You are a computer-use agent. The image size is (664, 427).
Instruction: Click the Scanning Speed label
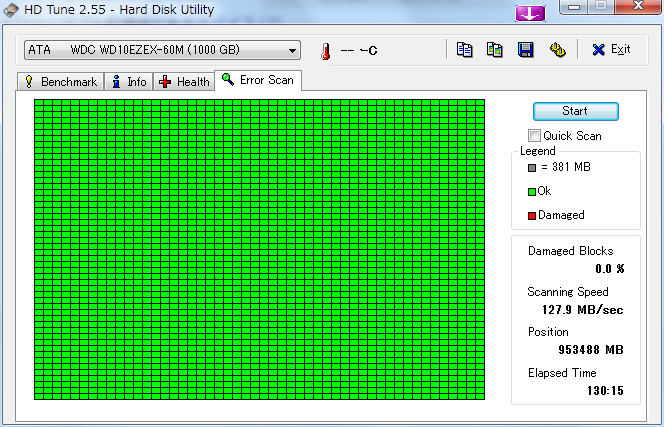pos(568,292)
